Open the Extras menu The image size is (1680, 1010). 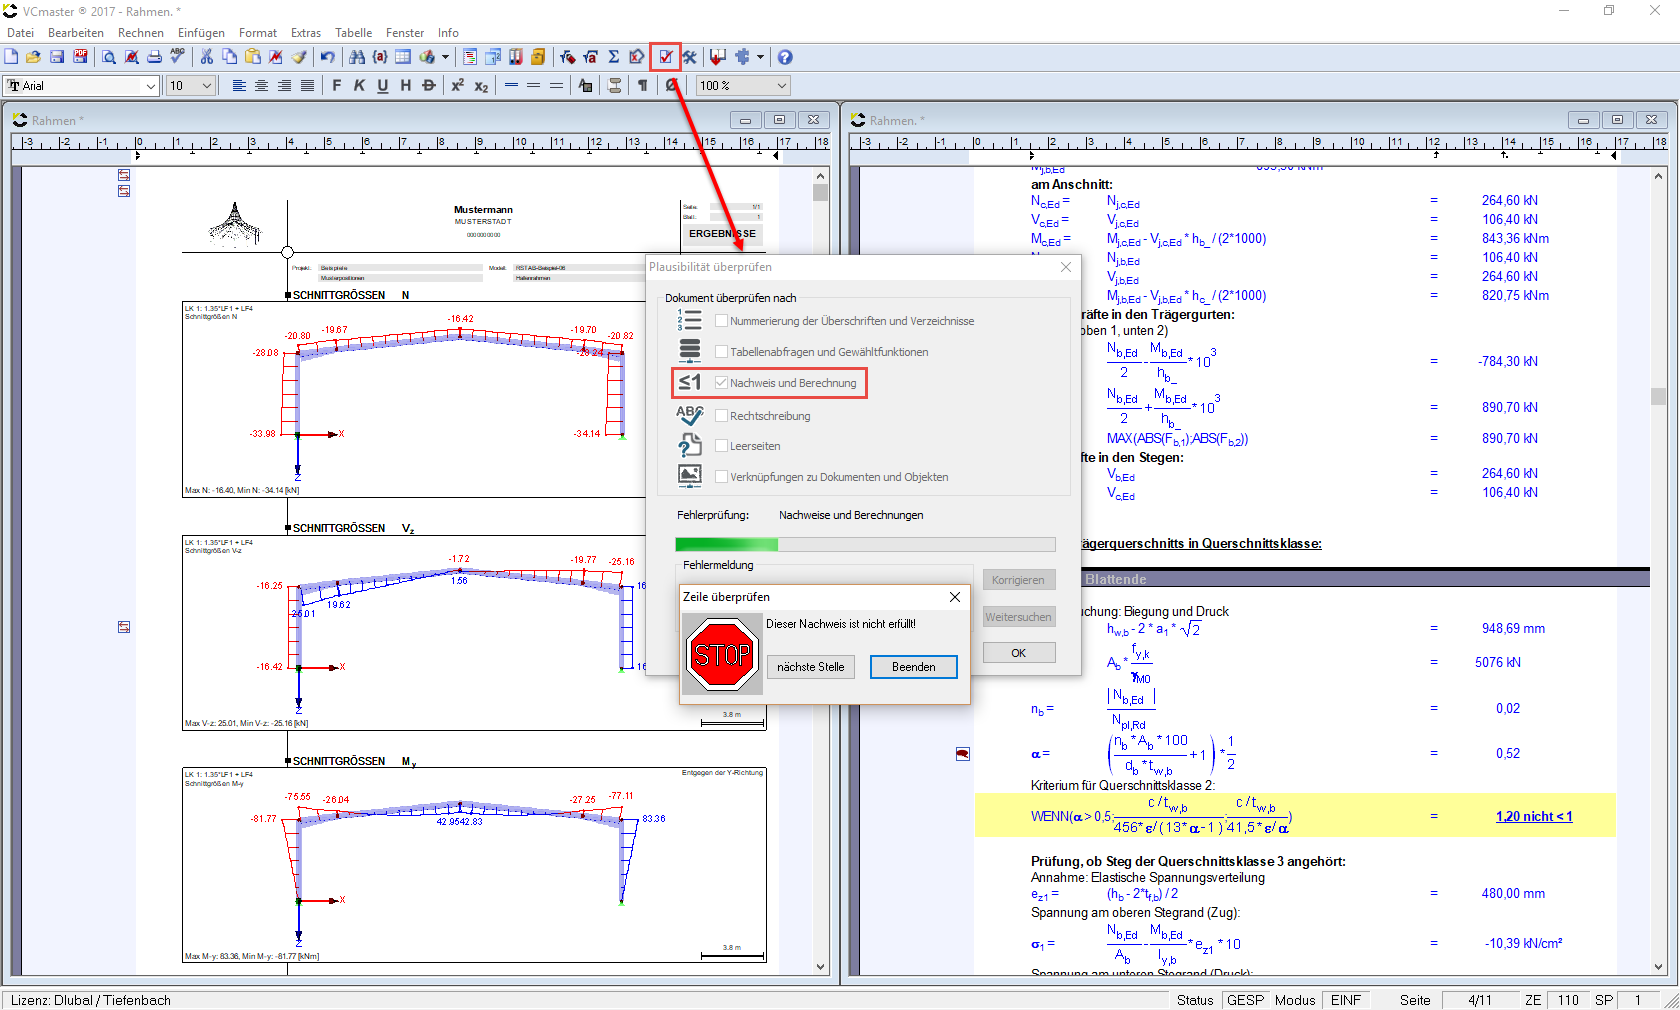click(306, 33)
